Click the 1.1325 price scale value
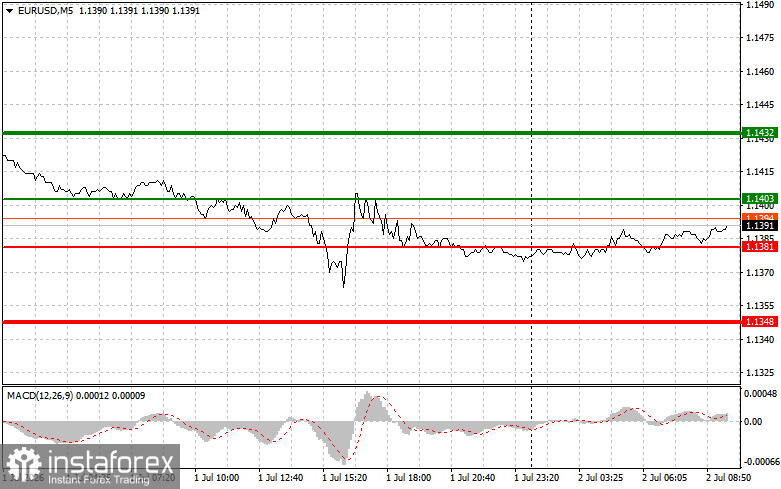The image size is (781, 489). coord(760,373)
